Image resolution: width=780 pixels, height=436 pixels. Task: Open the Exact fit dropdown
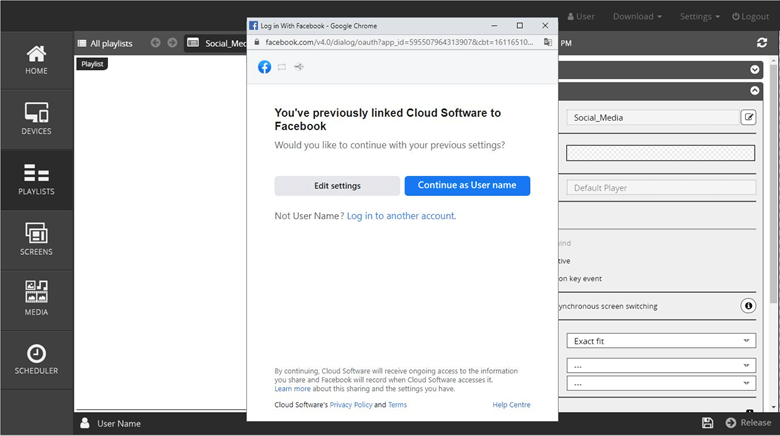[x=661, y=341]
